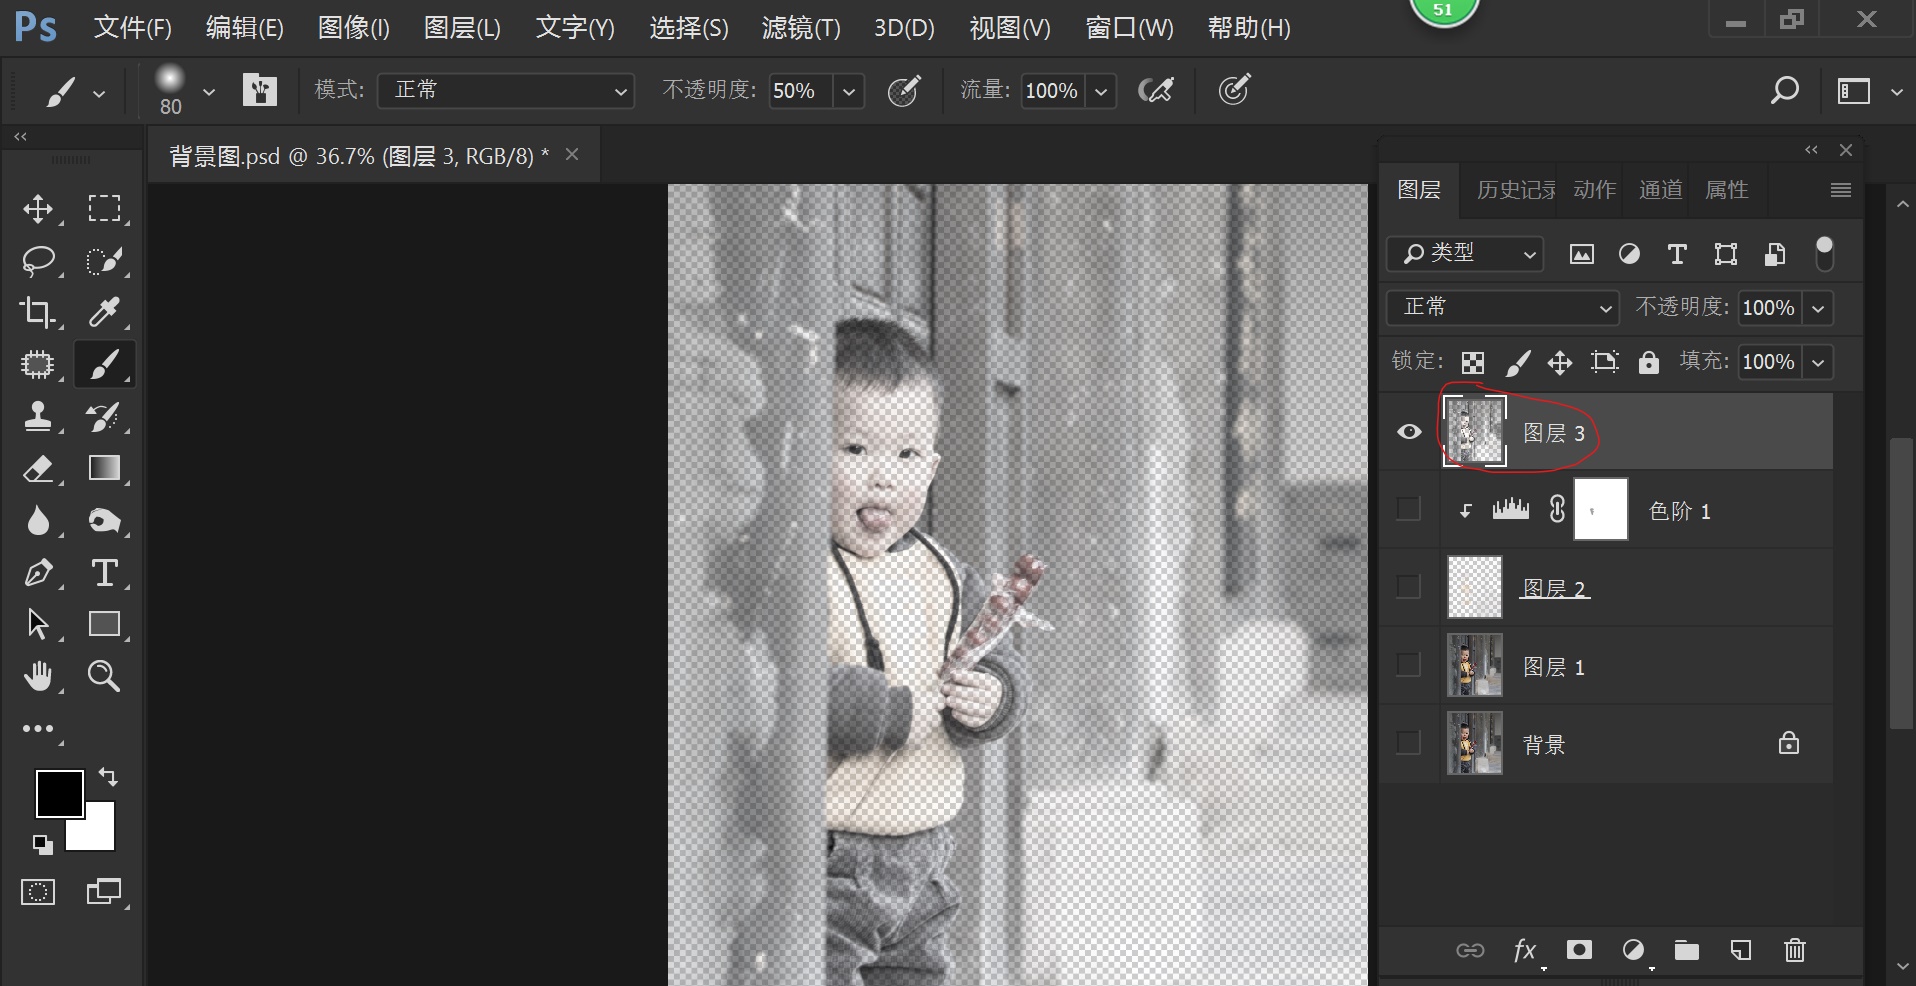Open the 滤镜(T) menu
The height and width of the screenshot is (986, 1916).
pos(801,28)
